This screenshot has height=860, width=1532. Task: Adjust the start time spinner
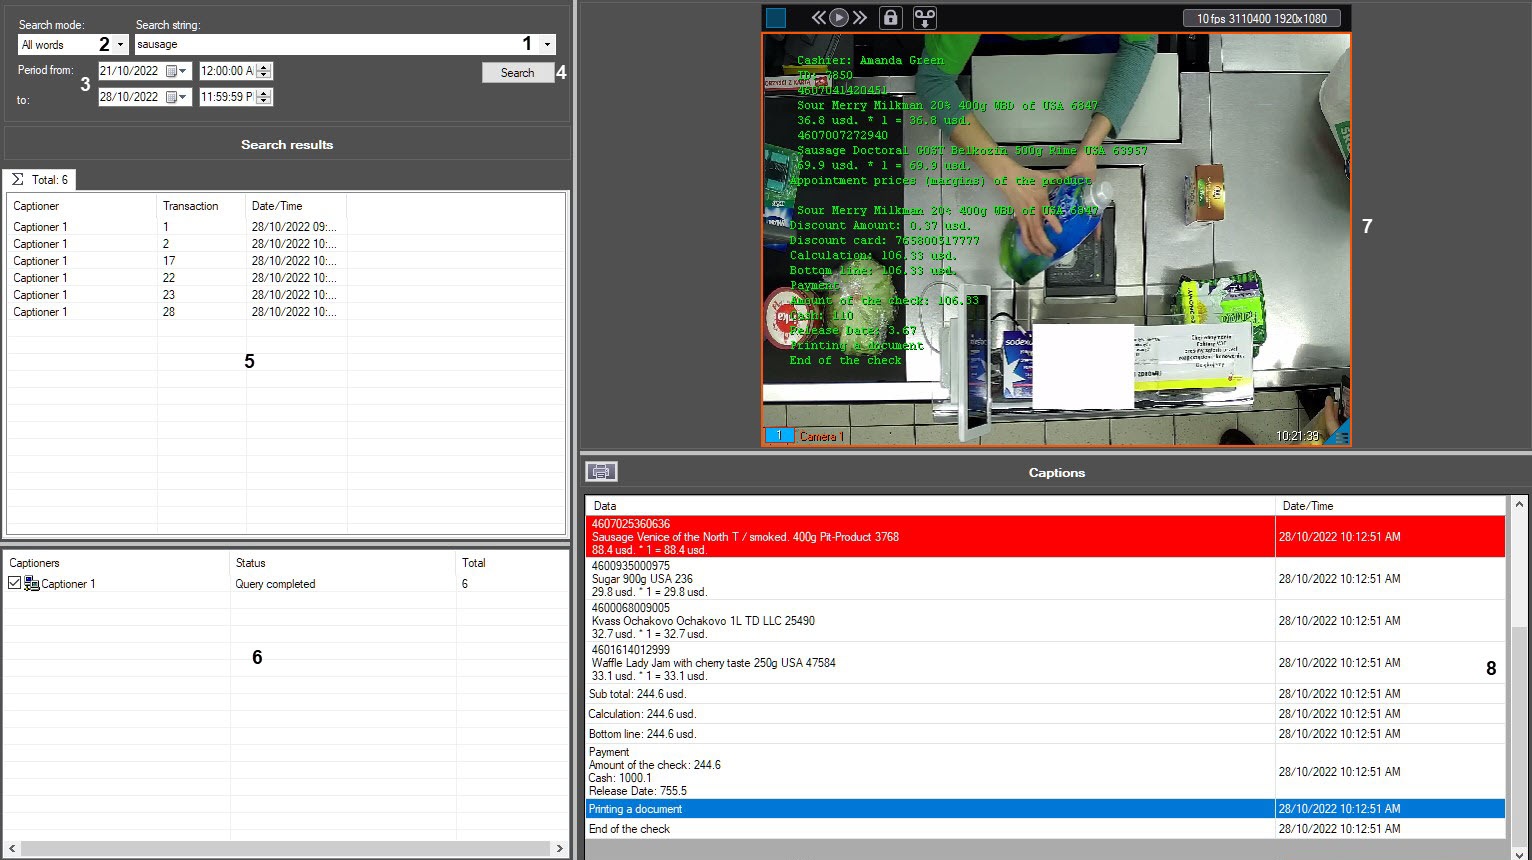coord(264,71)
